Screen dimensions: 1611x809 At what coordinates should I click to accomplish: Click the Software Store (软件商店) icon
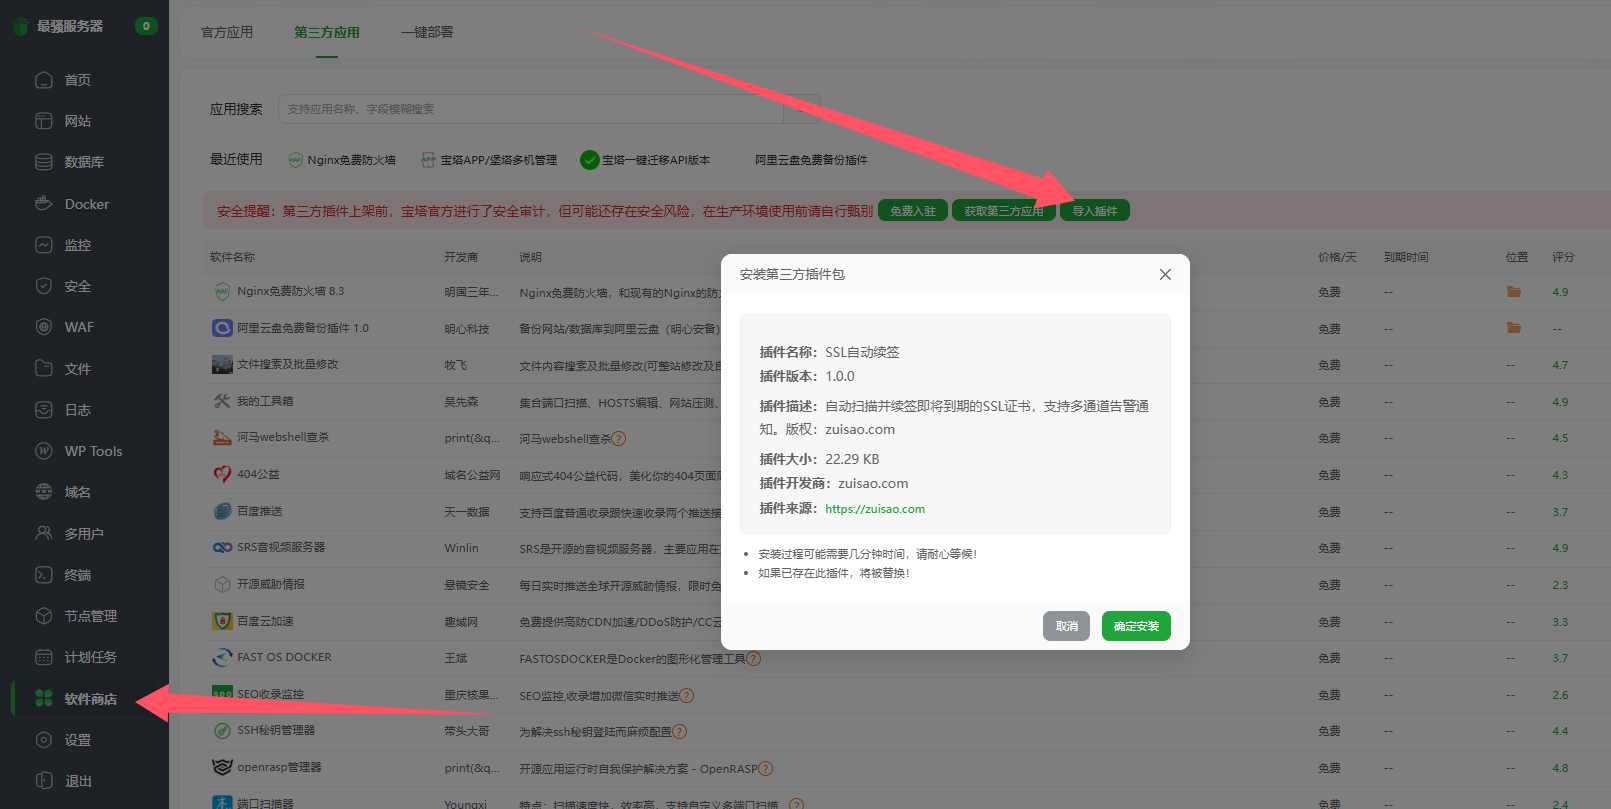coord(44,699)
